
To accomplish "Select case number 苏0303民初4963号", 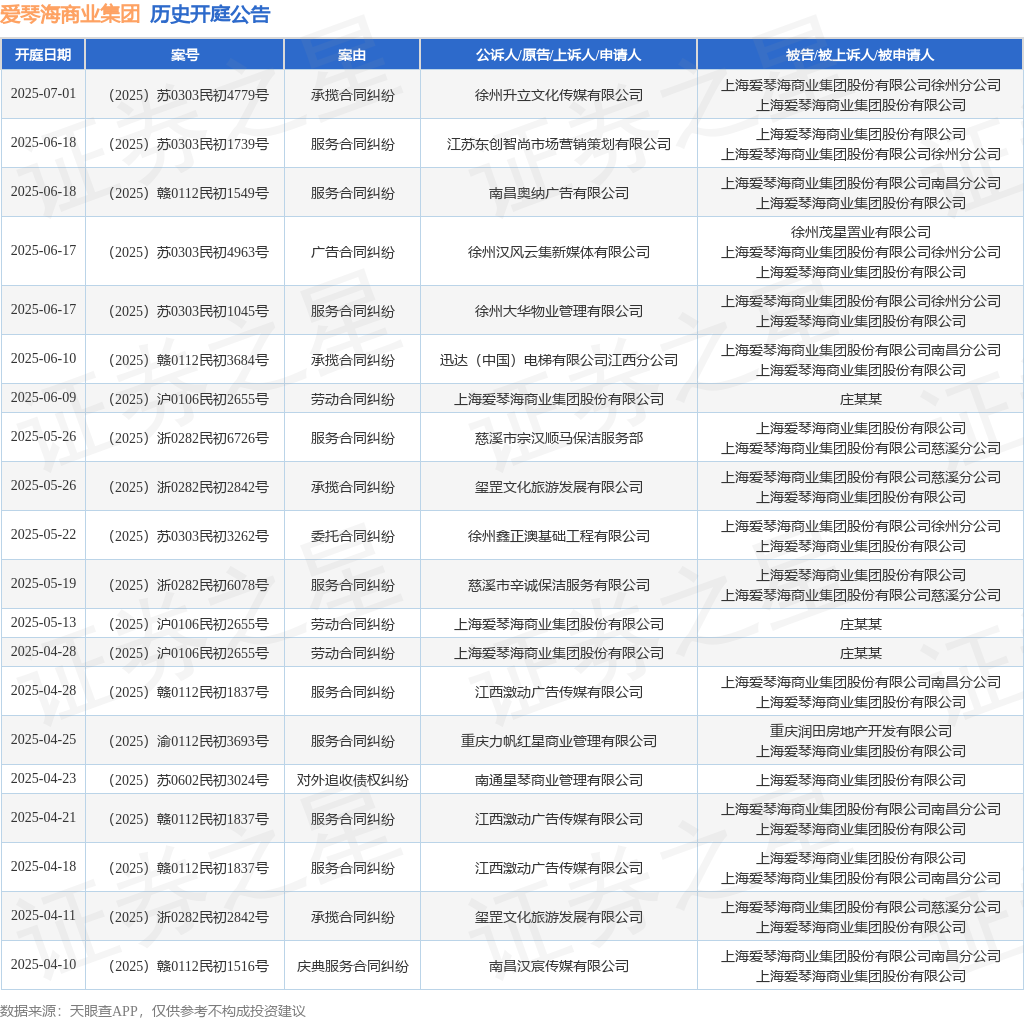I will (189, 252).
